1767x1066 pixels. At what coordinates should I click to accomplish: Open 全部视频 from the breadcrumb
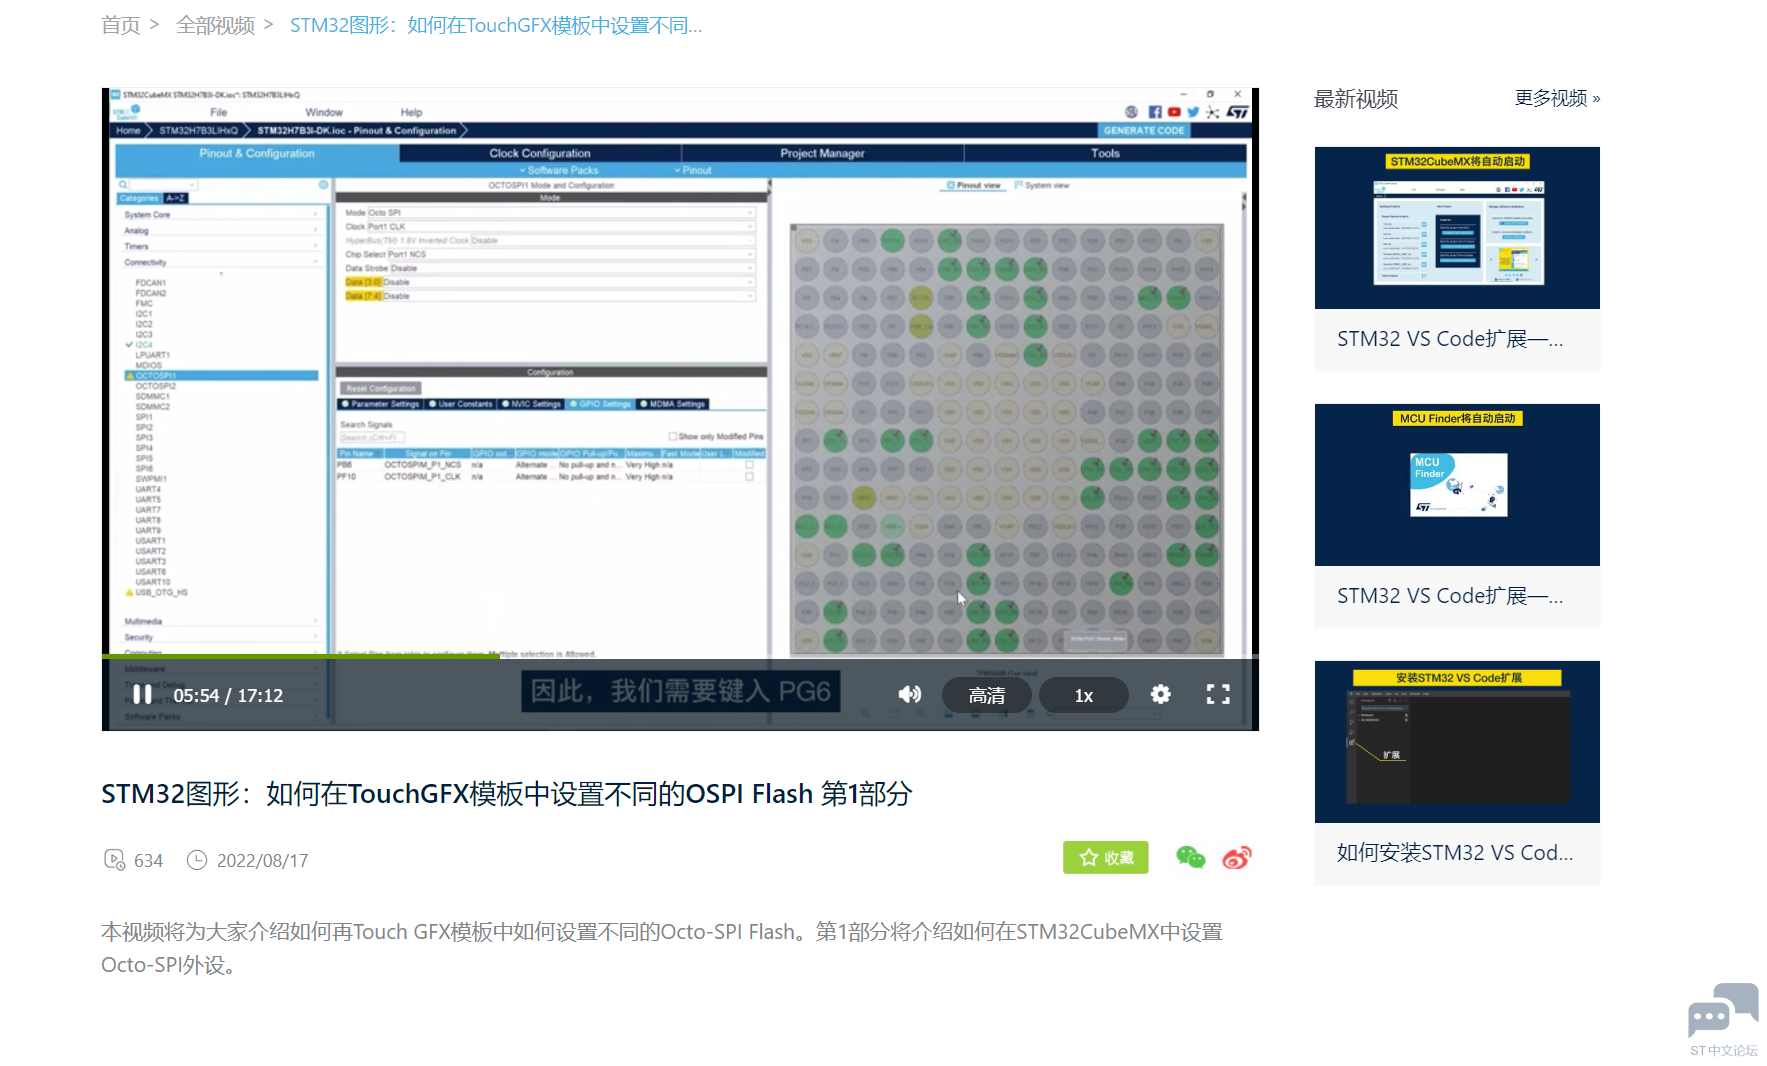[215, 25]
